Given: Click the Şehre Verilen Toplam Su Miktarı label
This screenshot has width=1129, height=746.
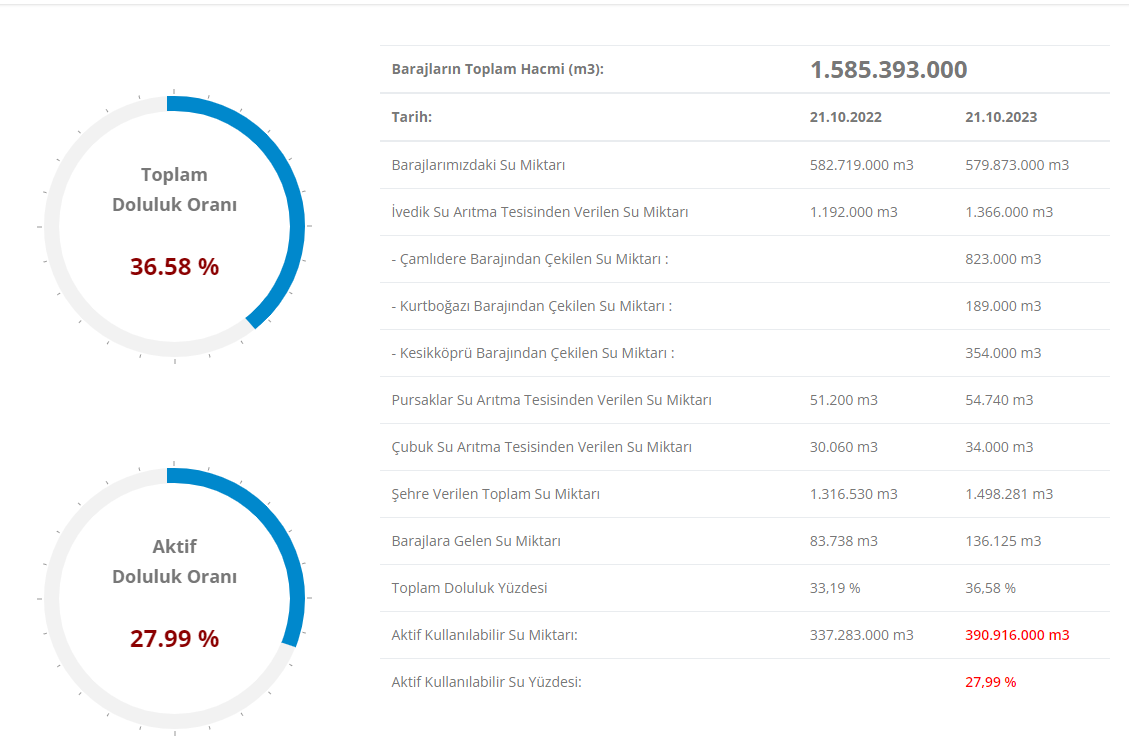Looking at the screenshot, I should click(x=495, y=494).
